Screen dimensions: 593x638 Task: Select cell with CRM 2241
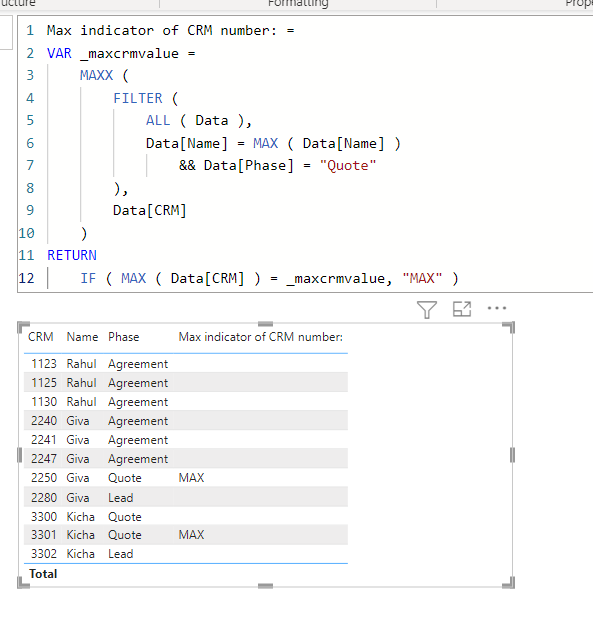44,439
